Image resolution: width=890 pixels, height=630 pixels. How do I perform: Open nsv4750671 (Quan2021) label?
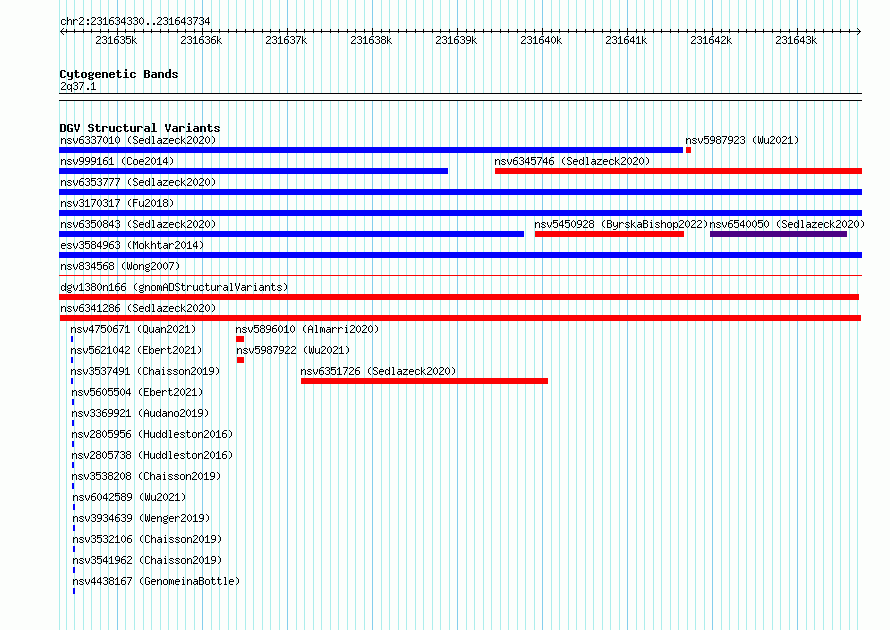133,329
